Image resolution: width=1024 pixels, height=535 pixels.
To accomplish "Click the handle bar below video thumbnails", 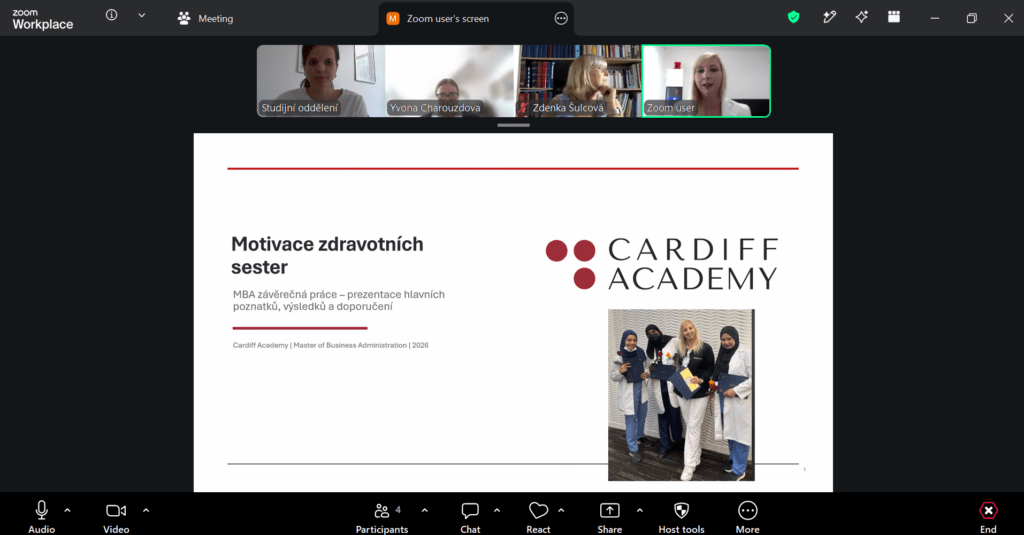I will [513, 125].
